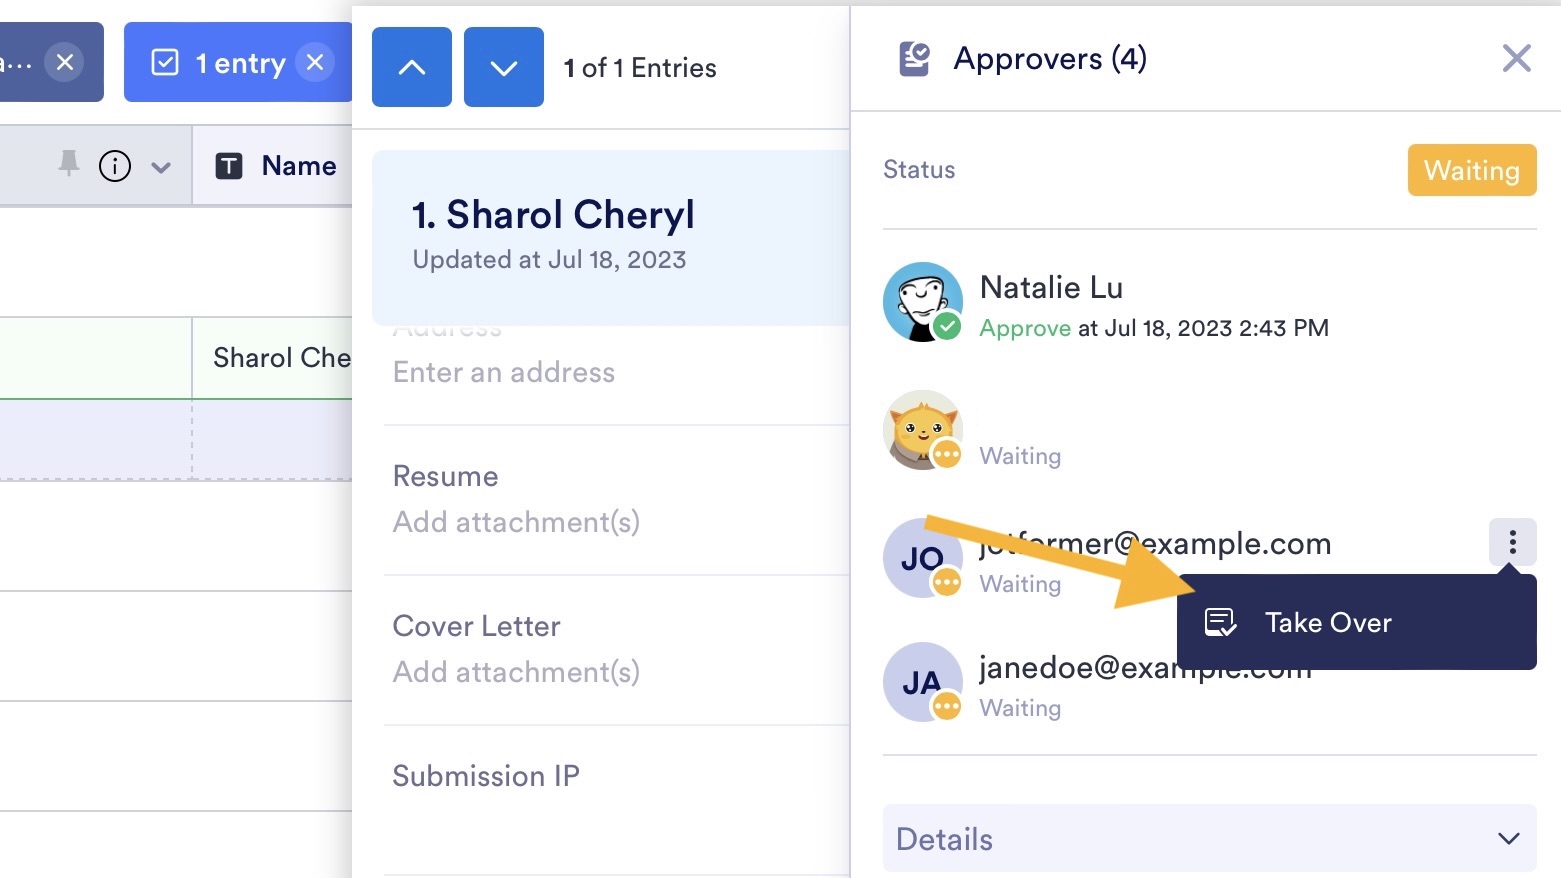Image resolution: width=1561 pixels, height=878 pixels.
Task: Close the Approvers panel
Action: (1516, 58)
